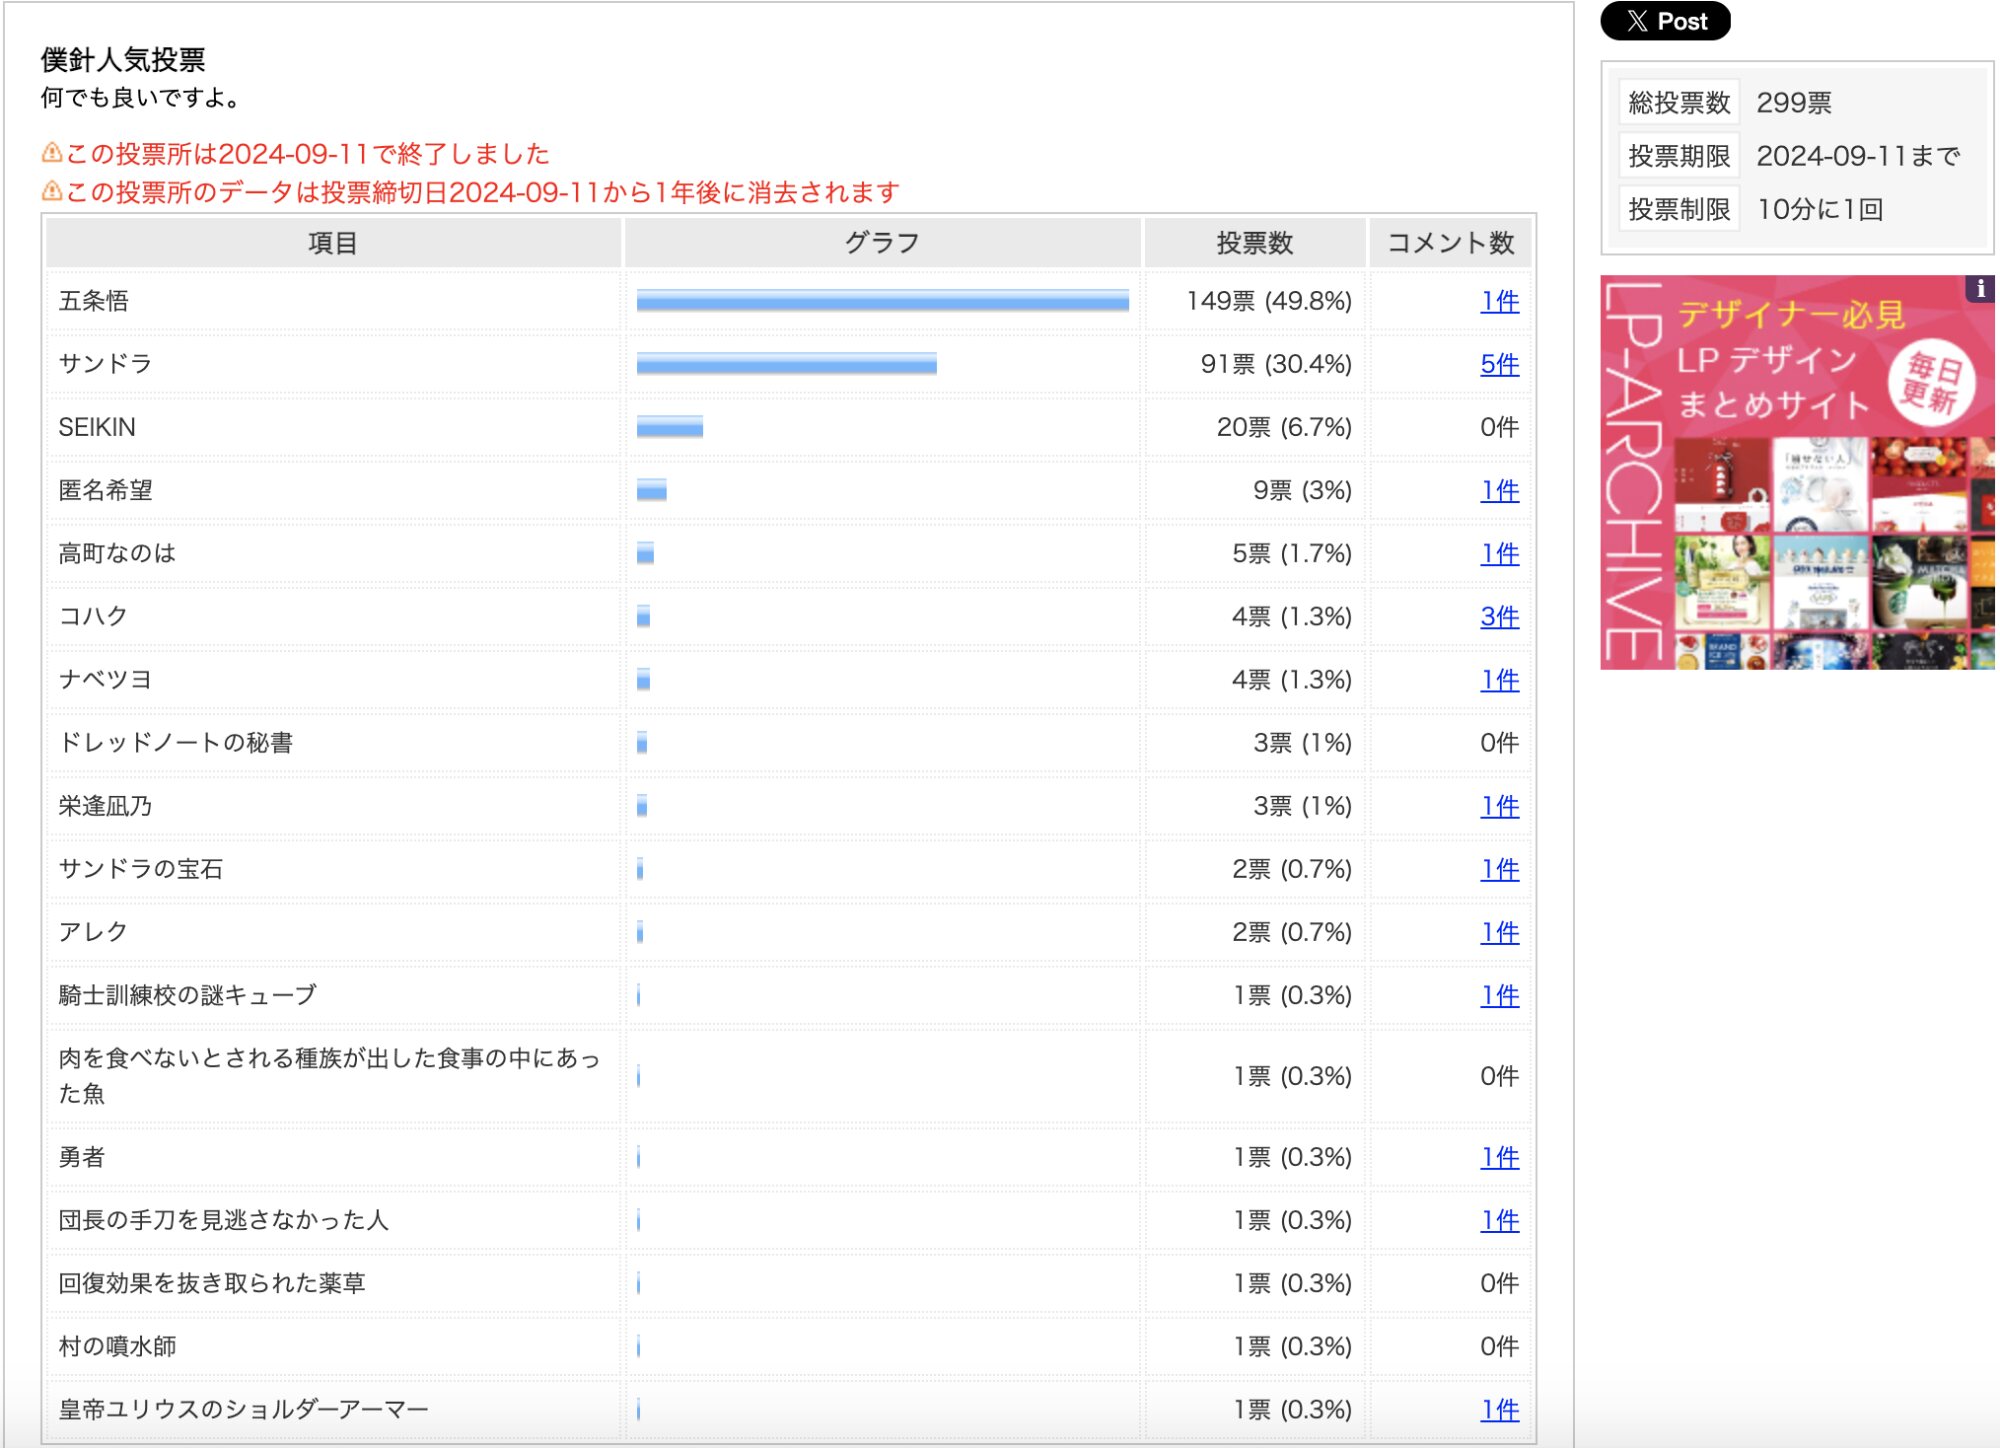Open 匿名希望 comment link
Screen dimensions: 2000x1448
tap(1498, 490)
